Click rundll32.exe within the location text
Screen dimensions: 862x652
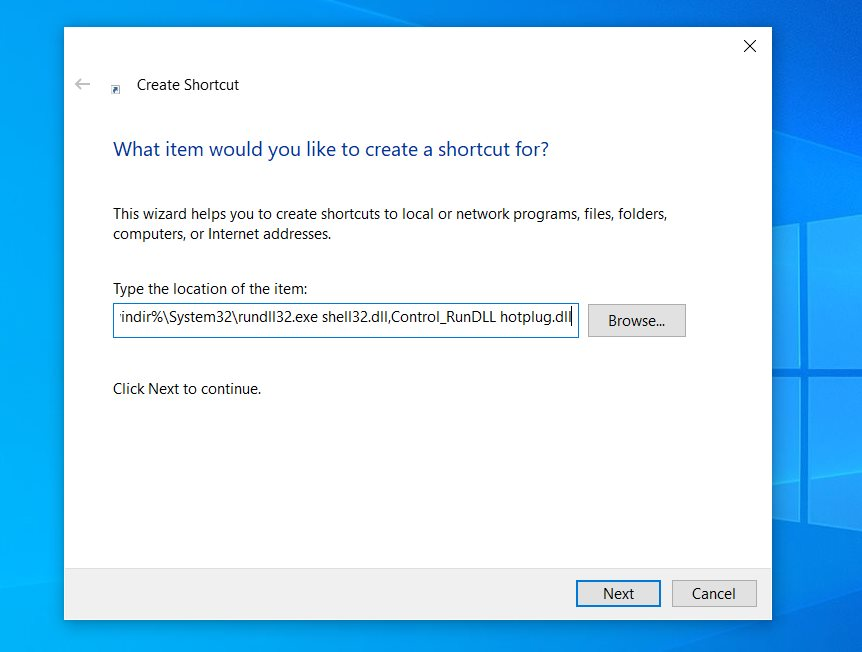(278, 317)
